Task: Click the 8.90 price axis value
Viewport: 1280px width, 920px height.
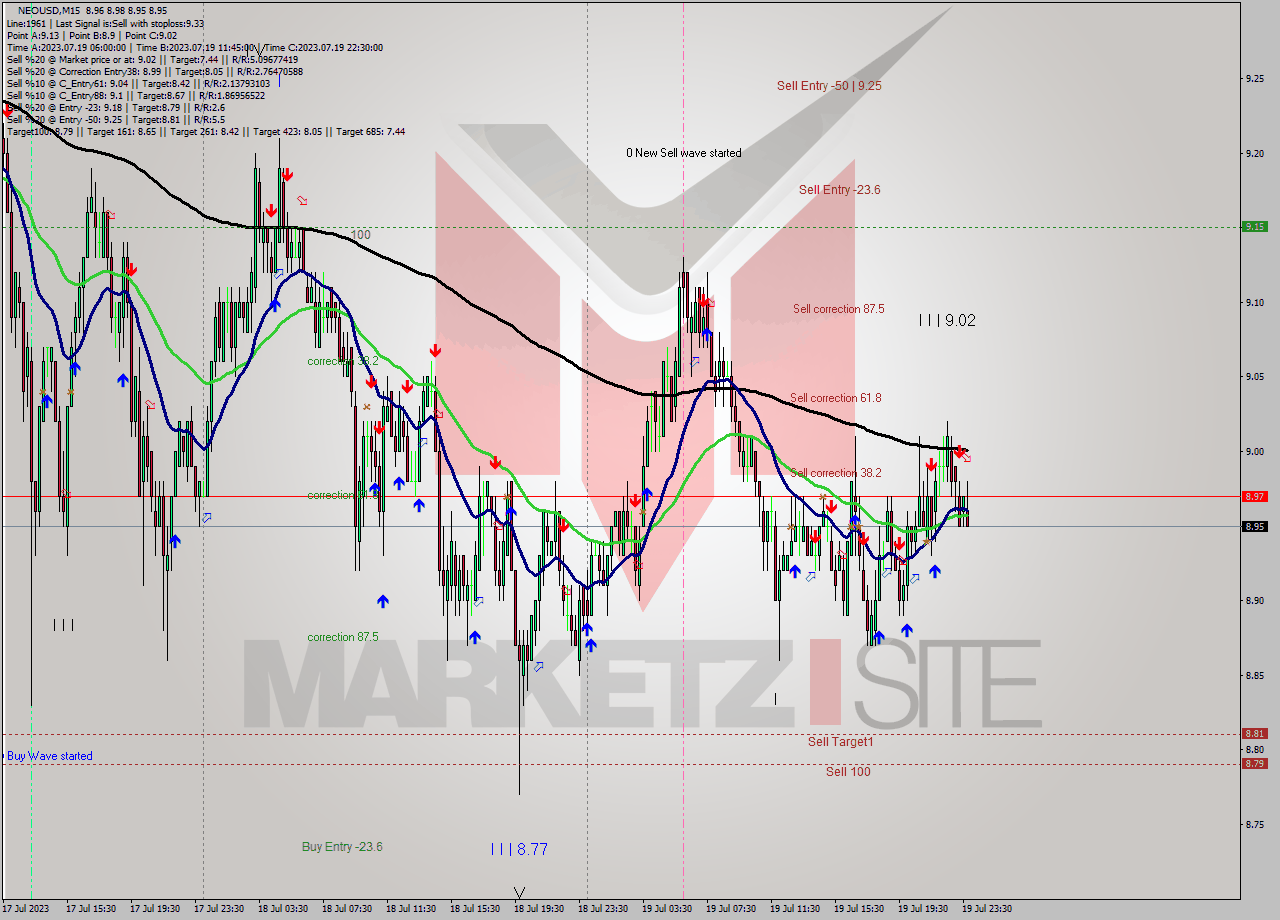Action: pos(1257,600)
